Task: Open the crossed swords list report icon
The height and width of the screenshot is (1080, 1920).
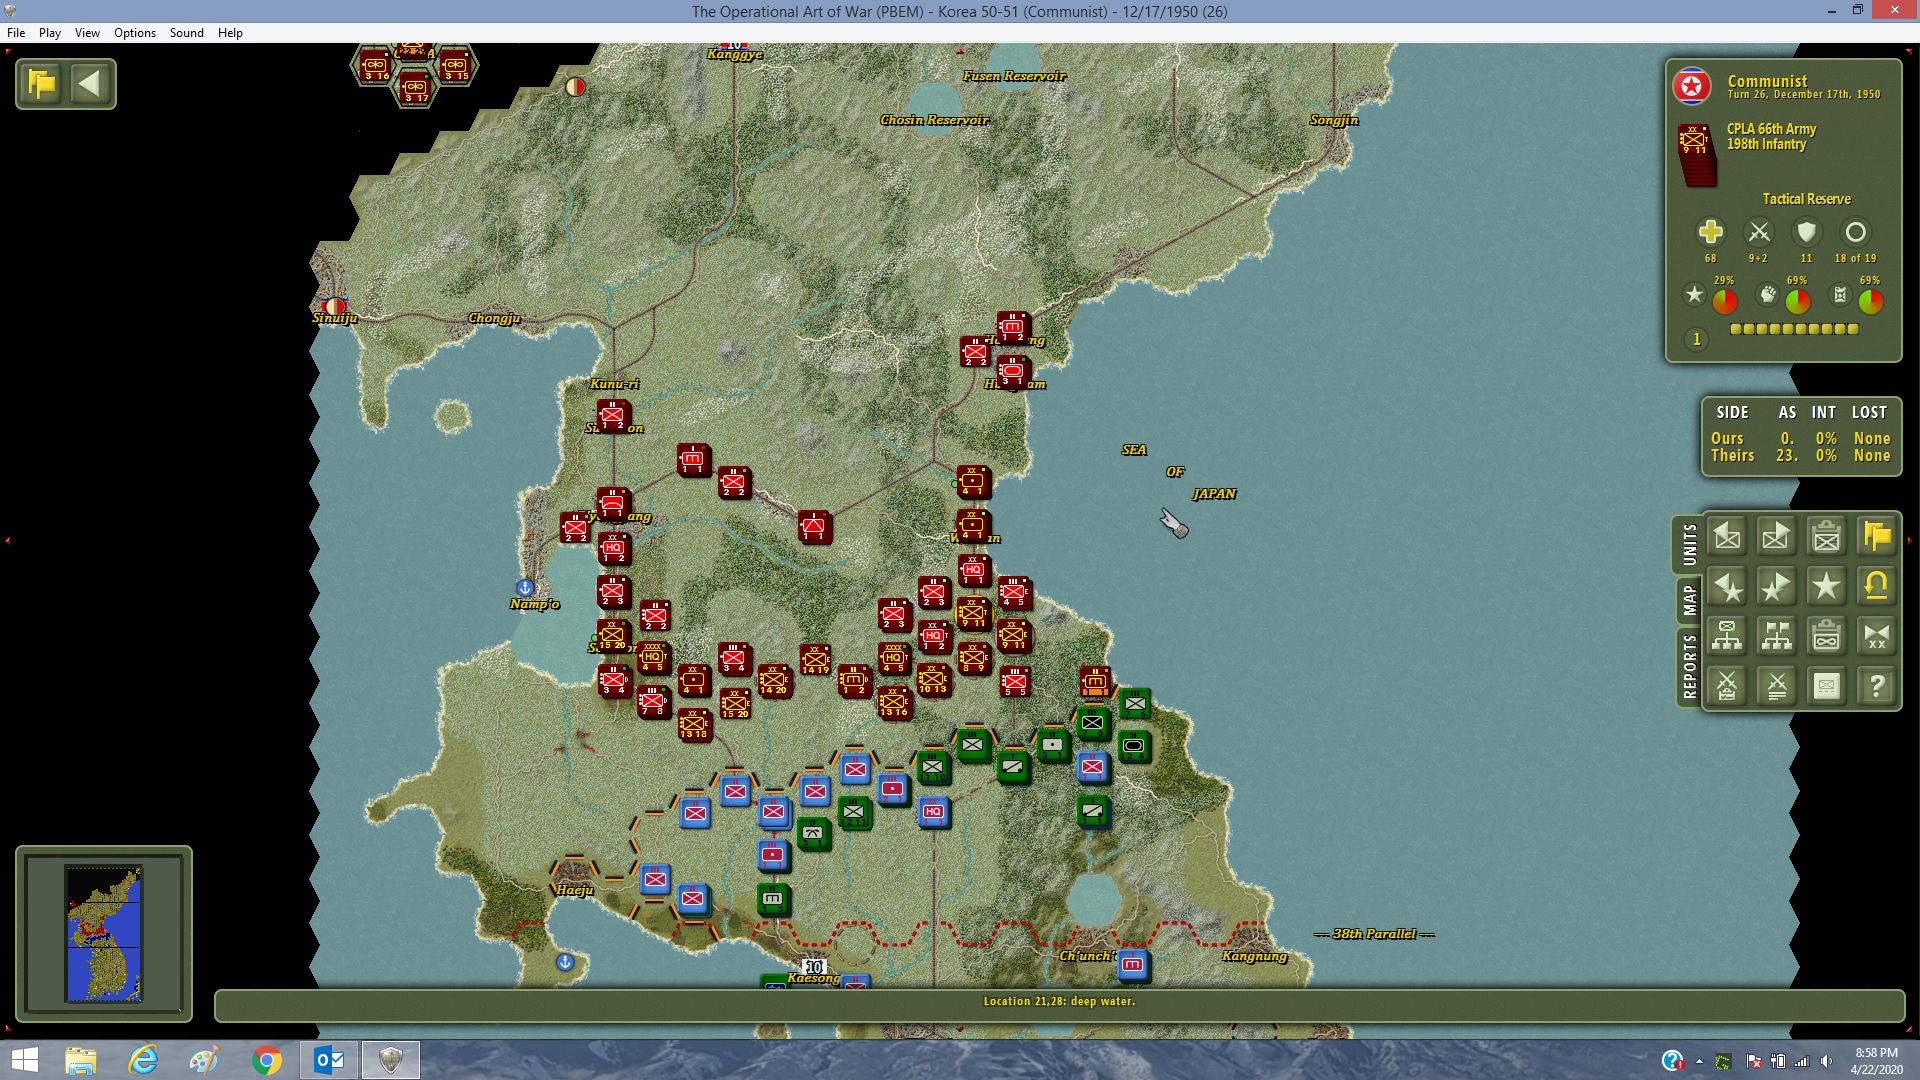Action: pyautogui.click(x=1777, y=686)
